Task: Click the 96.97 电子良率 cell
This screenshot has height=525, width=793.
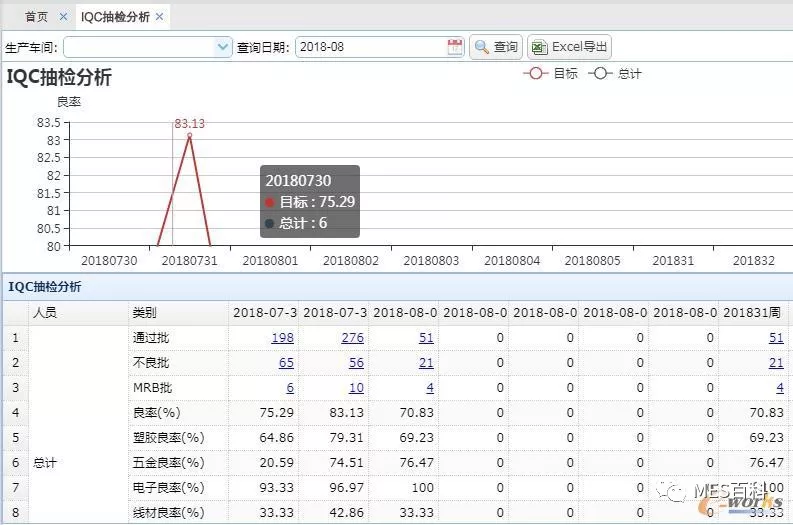Action: tap(334, 488)
